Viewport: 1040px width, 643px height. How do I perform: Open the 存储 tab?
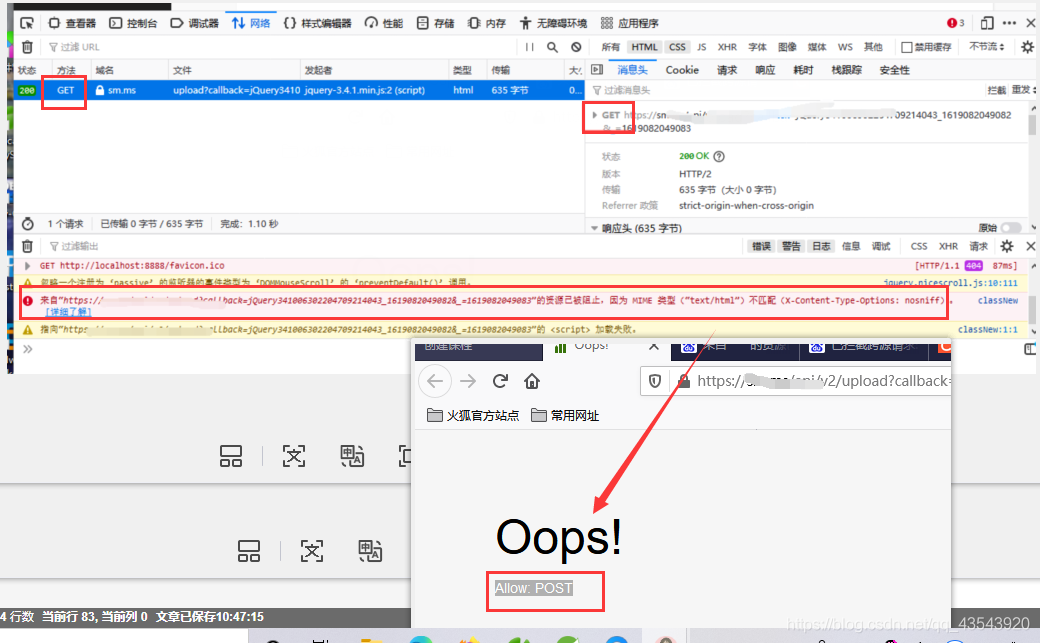point(436,23)
